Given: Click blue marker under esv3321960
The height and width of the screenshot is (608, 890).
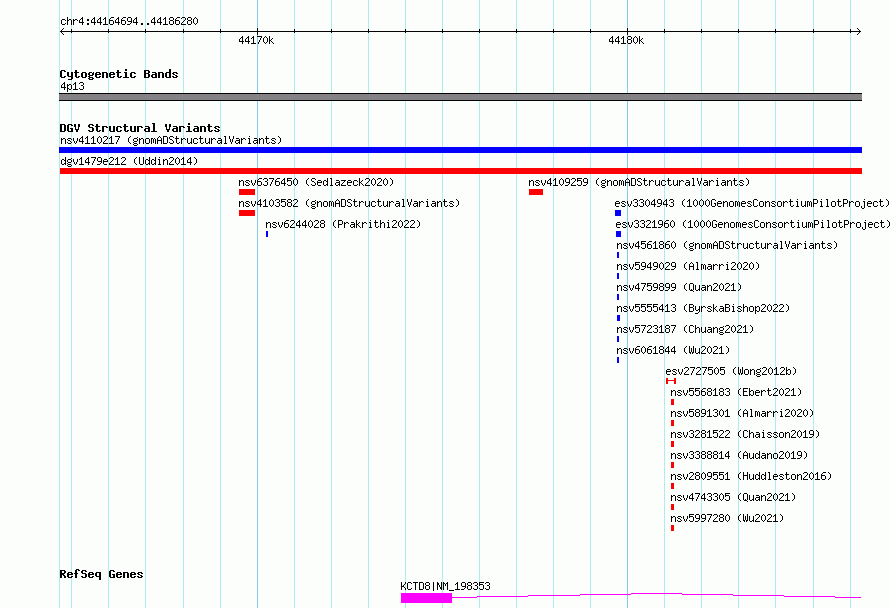Looking at the screenshot, I should click(x=619, y=234).
